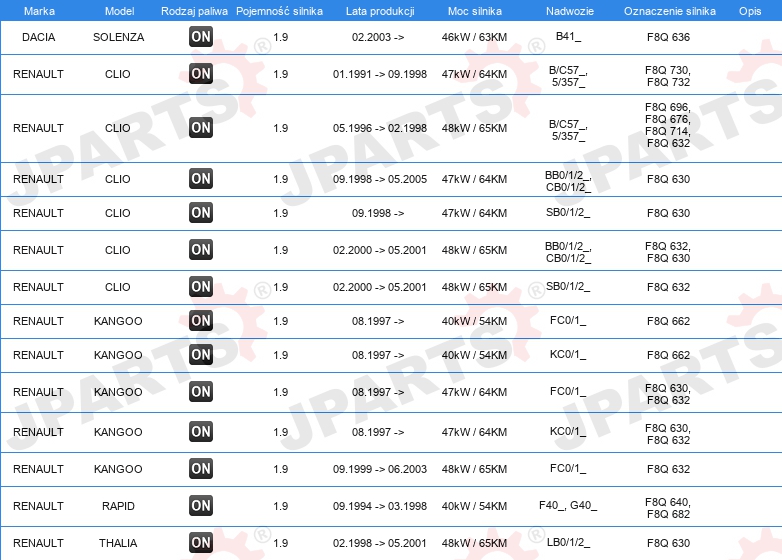
Task: Click the ON badge in the Renault Thalia row
Action: [201, 543]
